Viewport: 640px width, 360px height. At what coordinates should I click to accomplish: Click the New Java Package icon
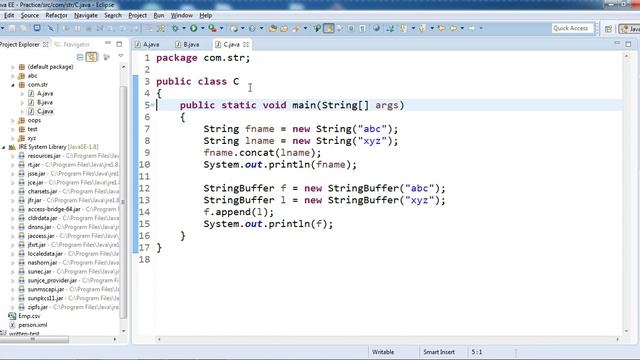pos(234,28)
